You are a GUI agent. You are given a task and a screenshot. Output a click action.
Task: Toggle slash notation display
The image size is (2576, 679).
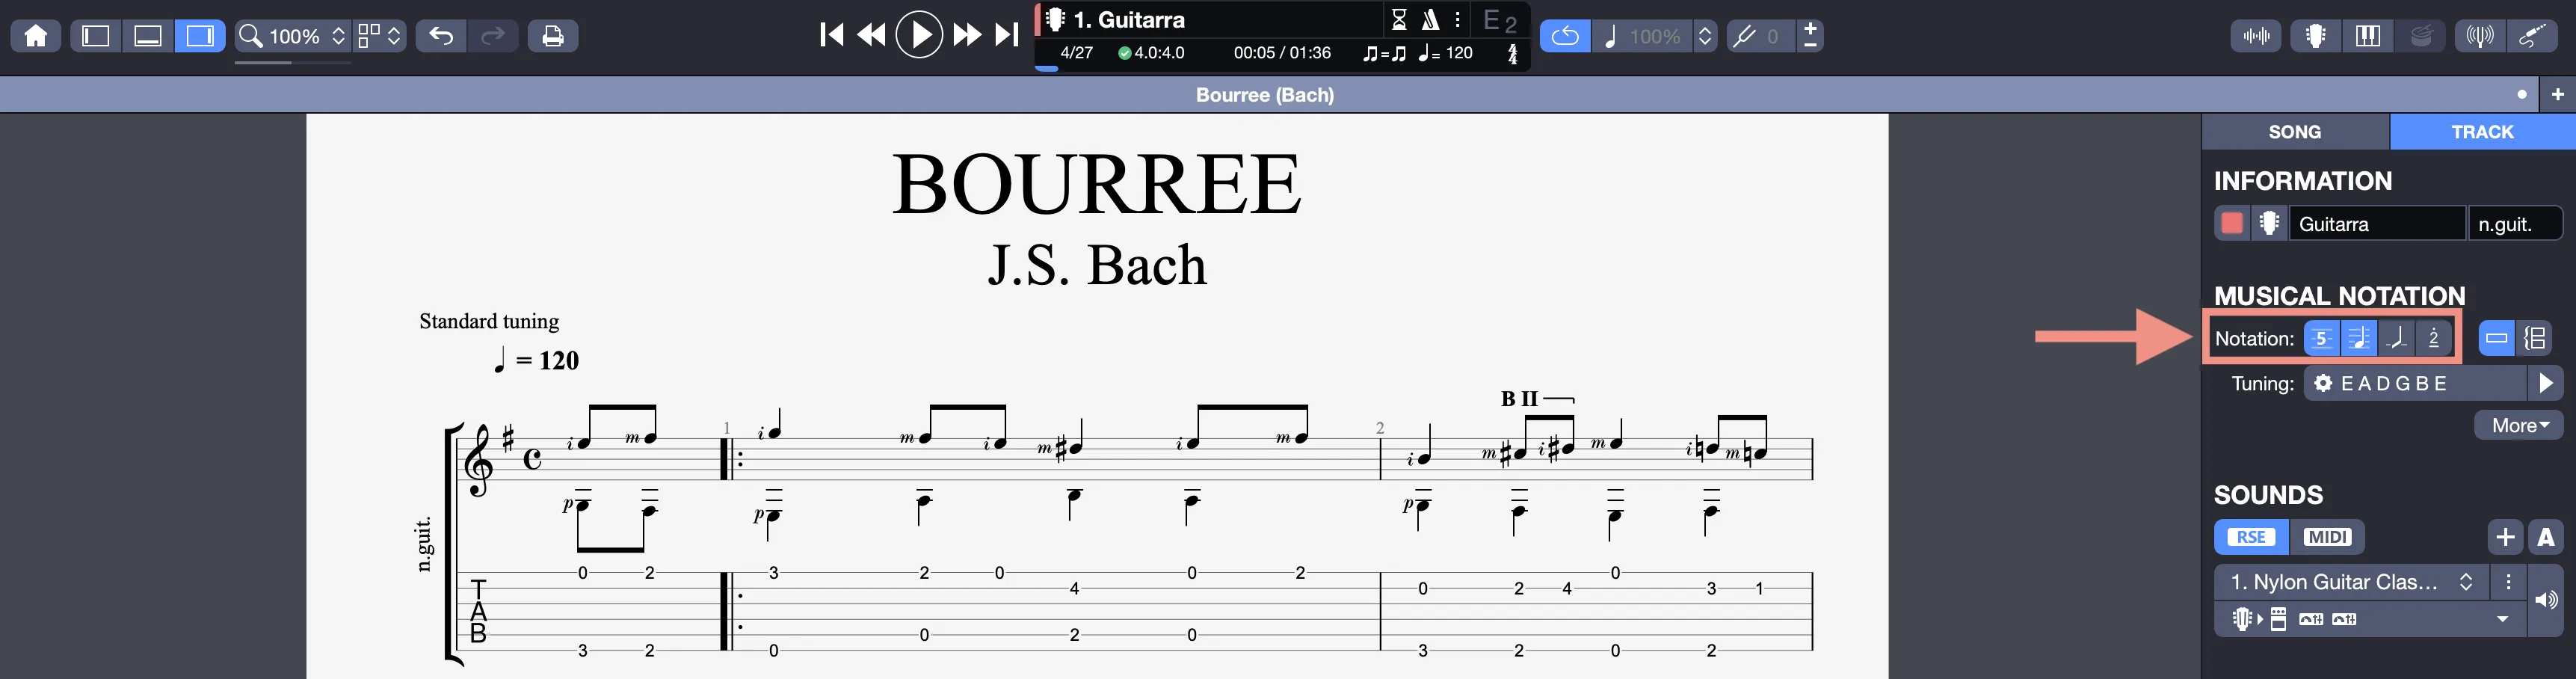click(2397, 338)
